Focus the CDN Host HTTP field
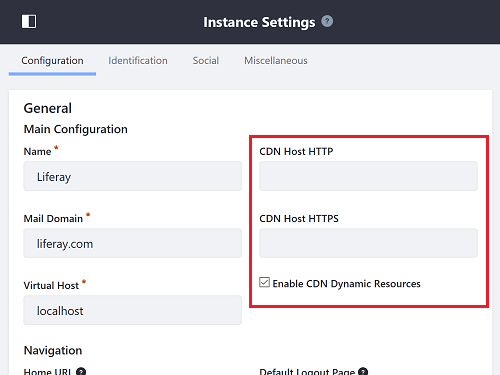500x375 pixels. (368, 176)
